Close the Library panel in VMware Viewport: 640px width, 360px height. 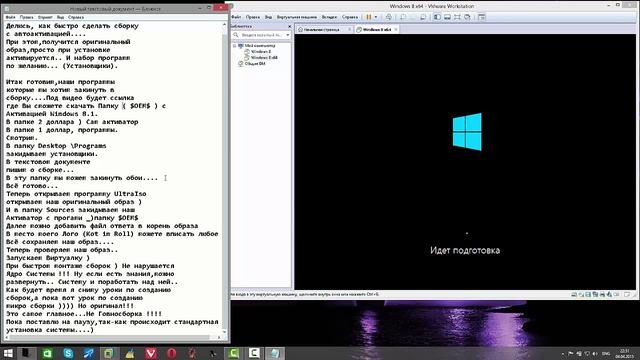click(x=289, y=27)
